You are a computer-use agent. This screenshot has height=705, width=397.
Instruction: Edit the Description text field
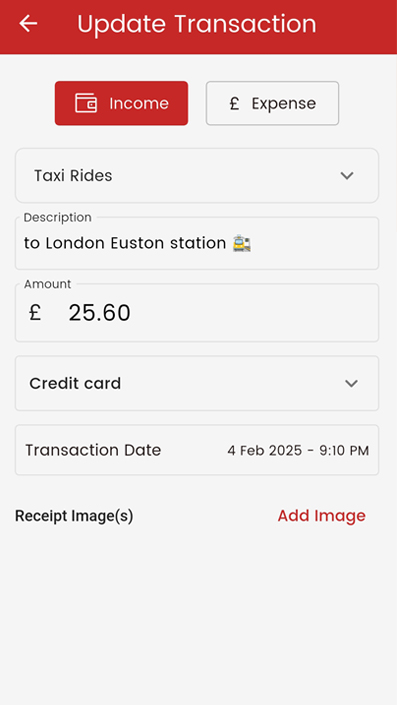[197, 244]
